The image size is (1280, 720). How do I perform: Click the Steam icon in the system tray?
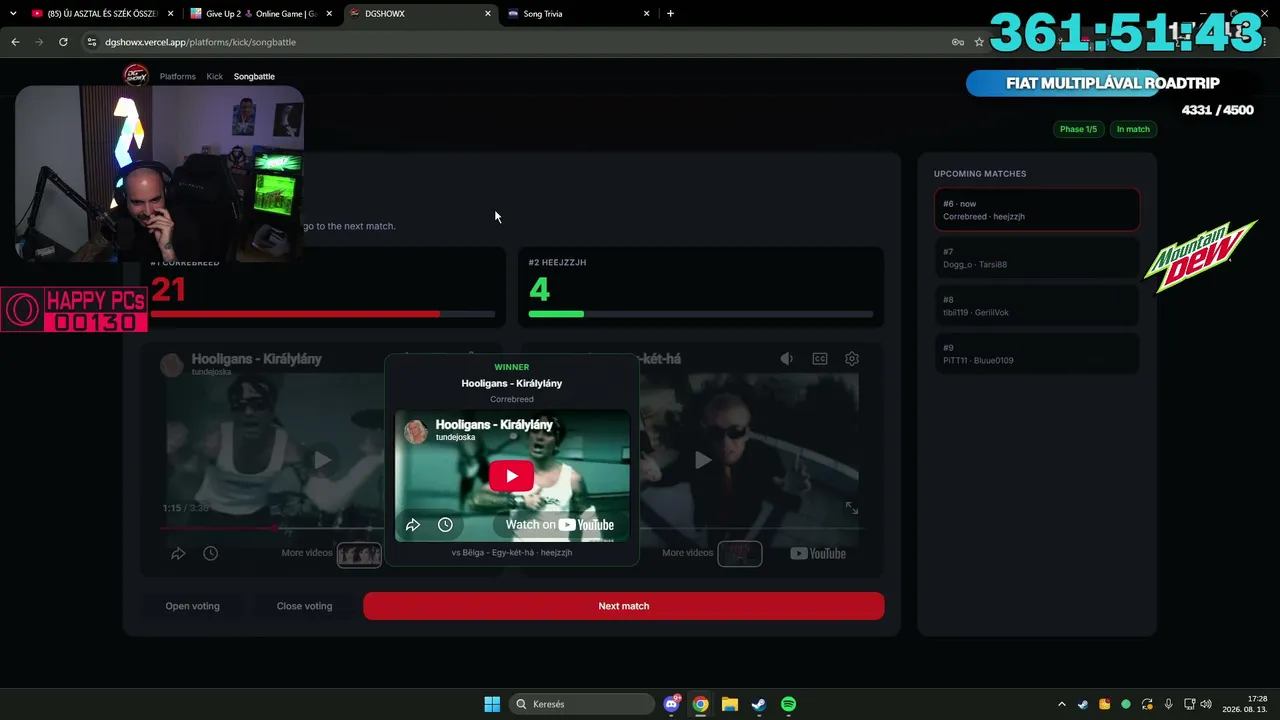click(x=1083, y=704)
